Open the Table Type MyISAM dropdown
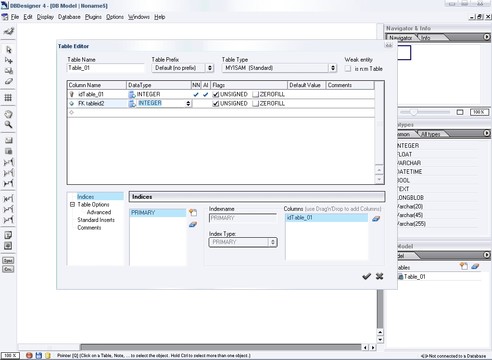This screenshot has height=360, width=492. coord(333,68)
